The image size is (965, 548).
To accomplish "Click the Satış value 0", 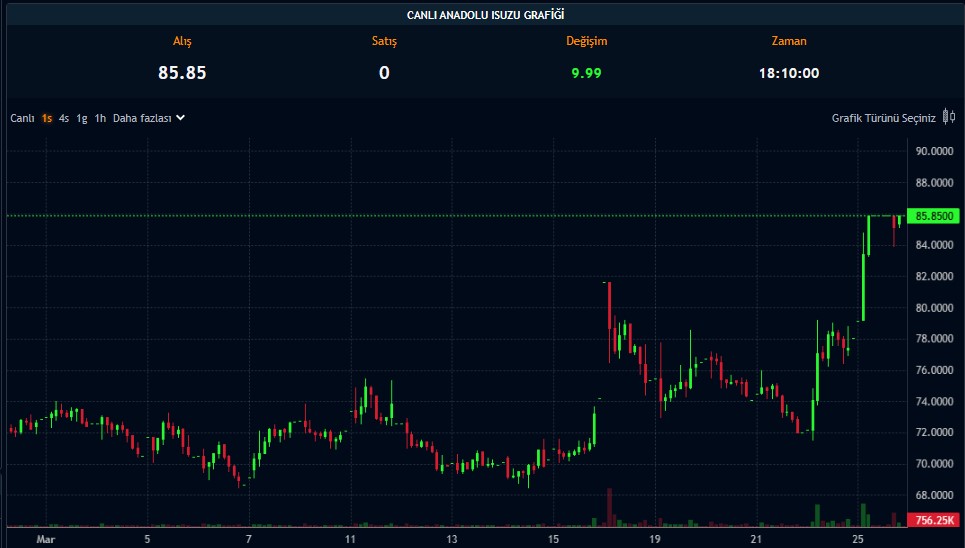I will point(384,73).
